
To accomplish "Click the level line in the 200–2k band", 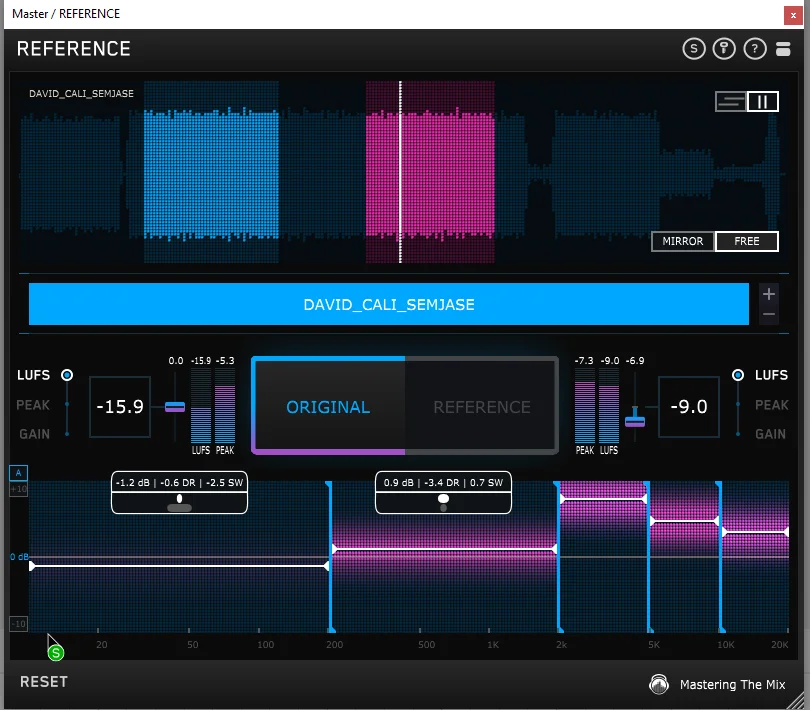I will 445,549.
